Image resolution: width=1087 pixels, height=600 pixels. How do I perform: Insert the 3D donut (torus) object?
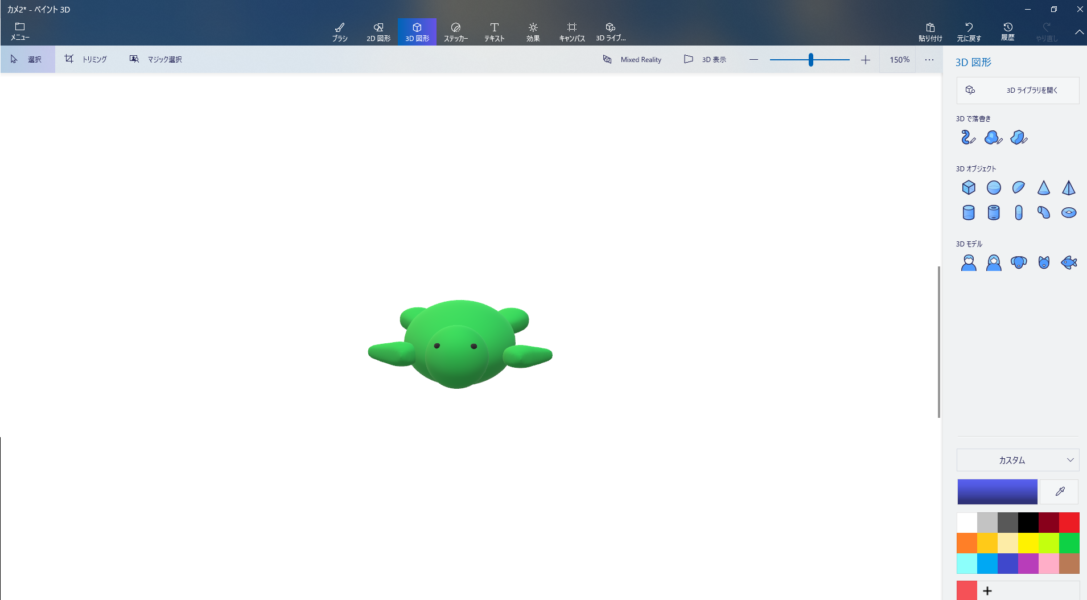click(1068, 213)
